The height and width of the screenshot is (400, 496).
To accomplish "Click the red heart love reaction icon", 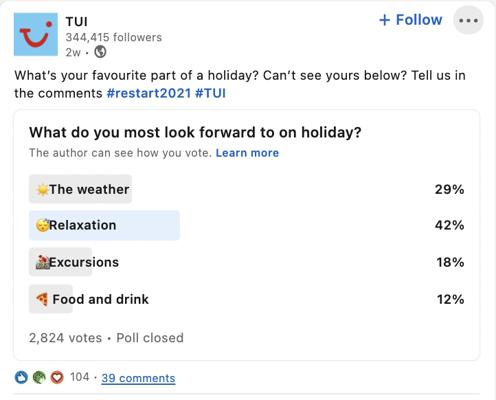I will [x=57, y=377].
